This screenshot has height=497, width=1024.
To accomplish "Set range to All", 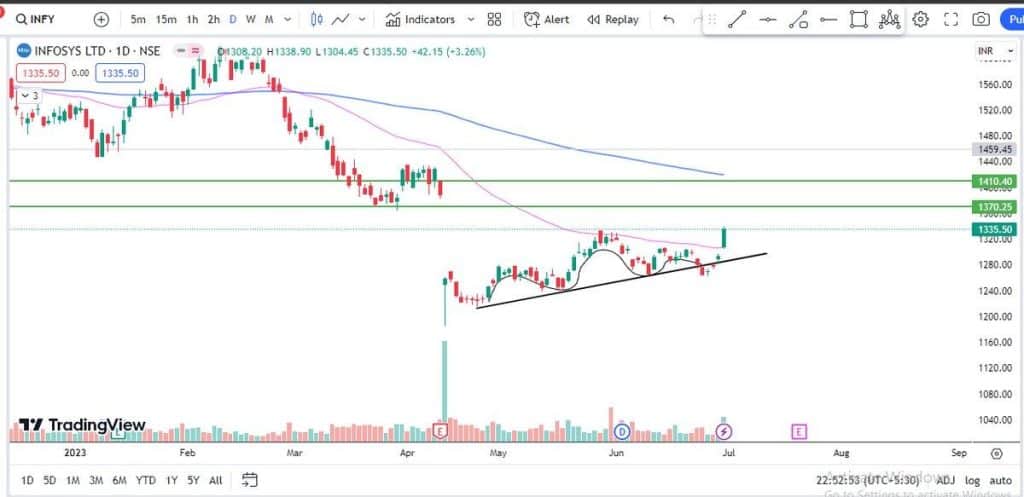I will (x=216, y=481).
